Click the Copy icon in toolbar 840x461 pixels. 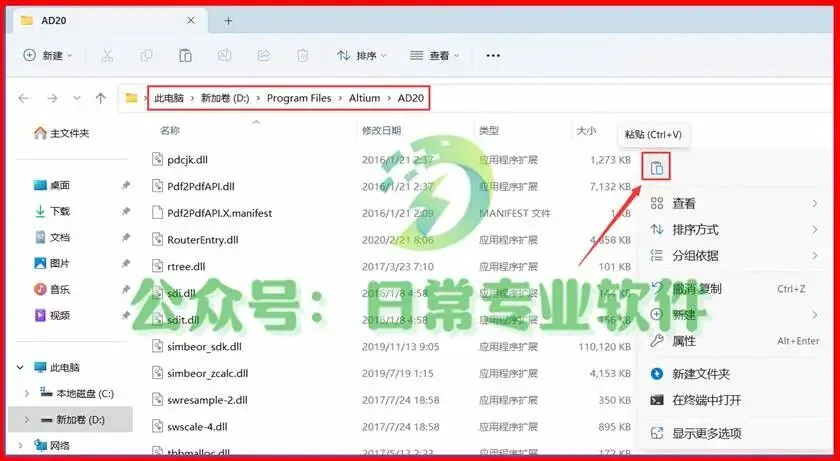(146, 55)
